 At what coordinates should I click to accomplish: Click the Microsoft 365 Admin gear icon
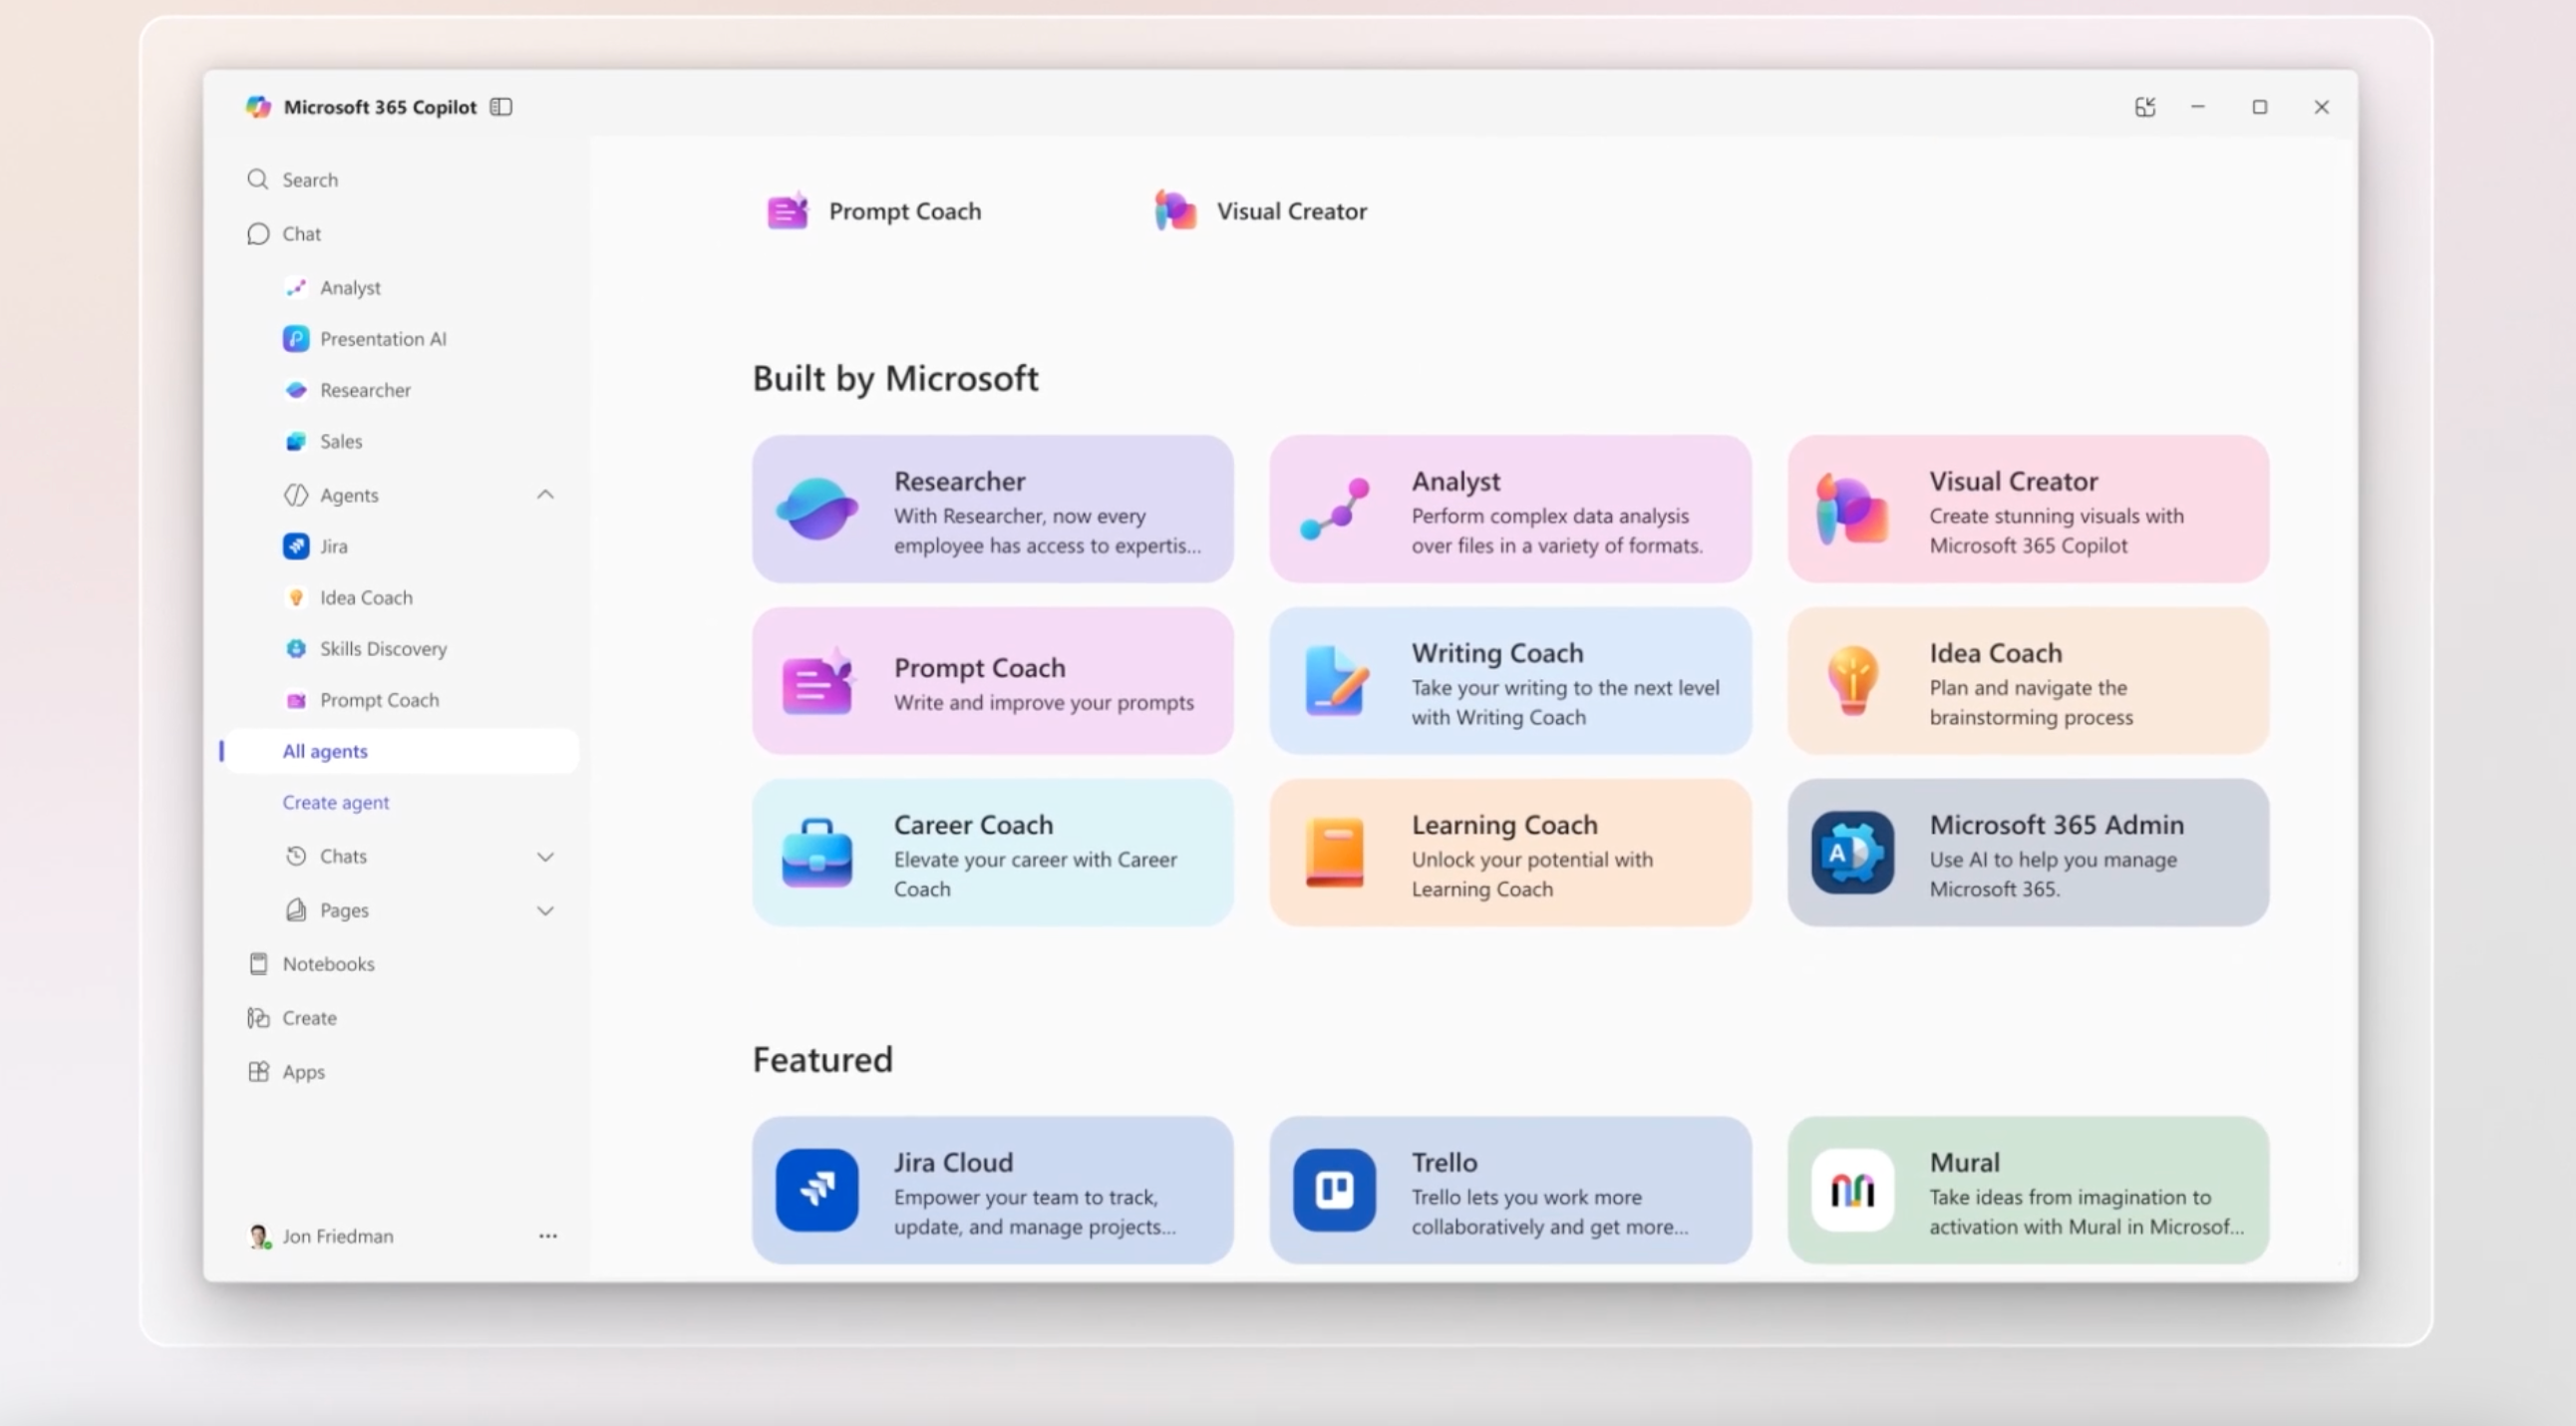pos(1852,853)
